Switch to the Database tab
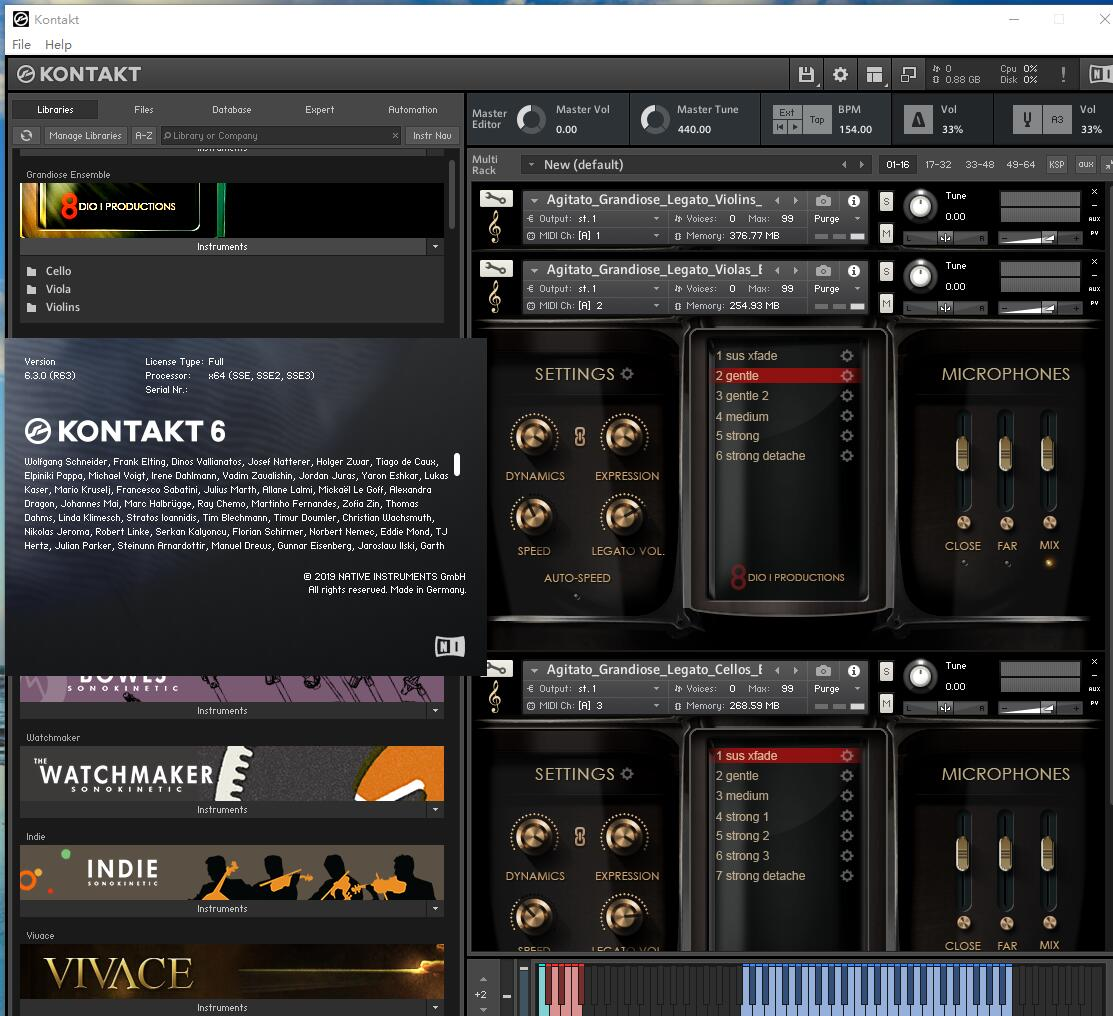Viewport: 1113px width, 1016px height. point(232,110)
